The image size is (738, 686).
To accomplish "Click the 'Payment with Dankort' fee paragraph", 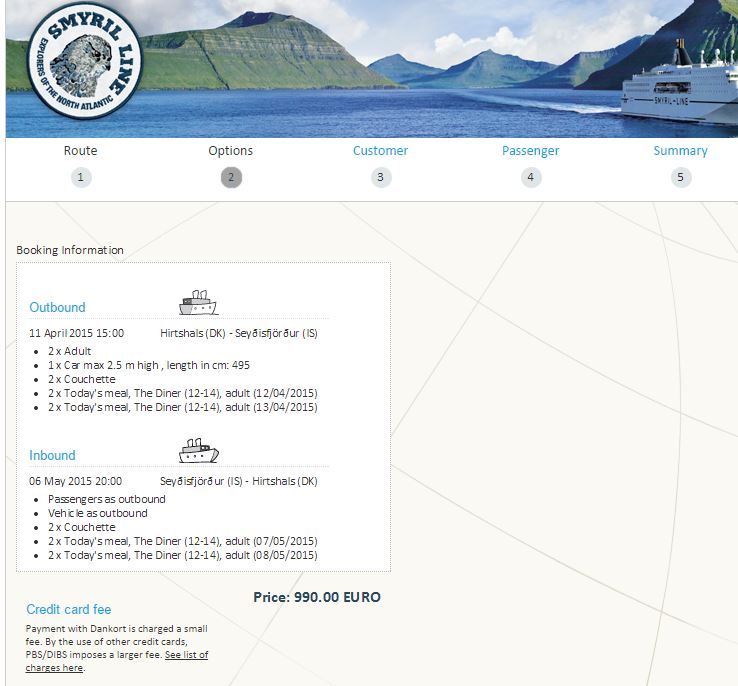I will coord(117,648).
